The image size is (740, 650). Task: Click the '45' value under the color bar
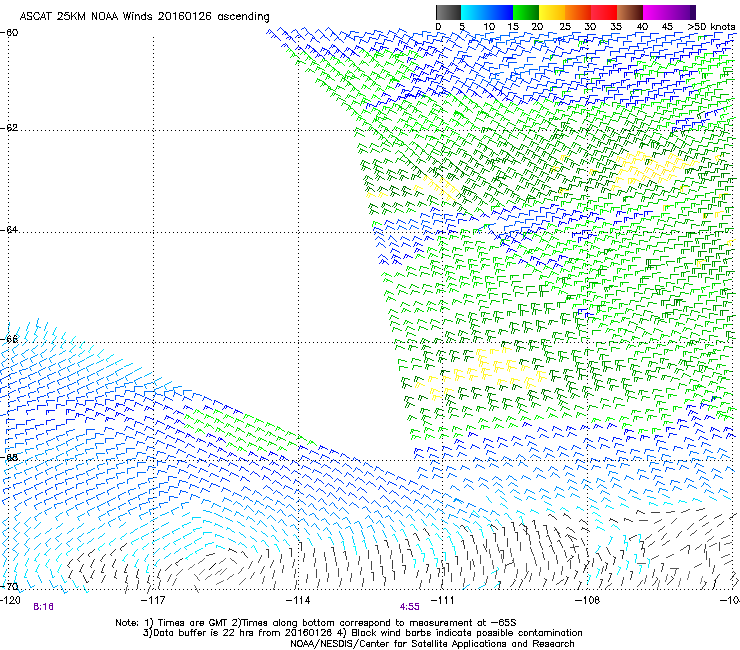[x=667, y=27]
